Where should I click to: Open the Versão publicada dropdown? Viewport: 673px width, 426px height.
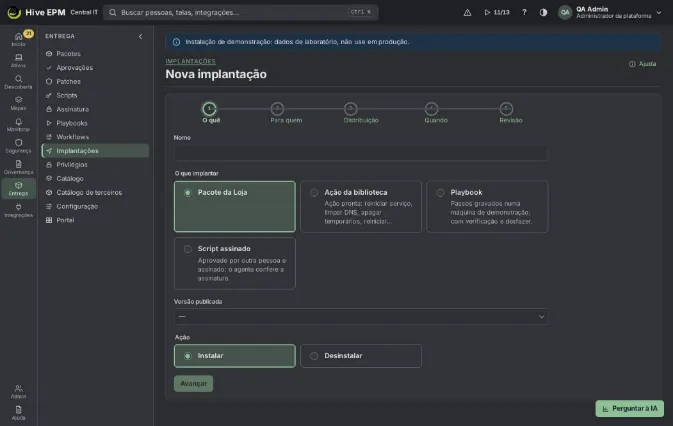(361, 317)
